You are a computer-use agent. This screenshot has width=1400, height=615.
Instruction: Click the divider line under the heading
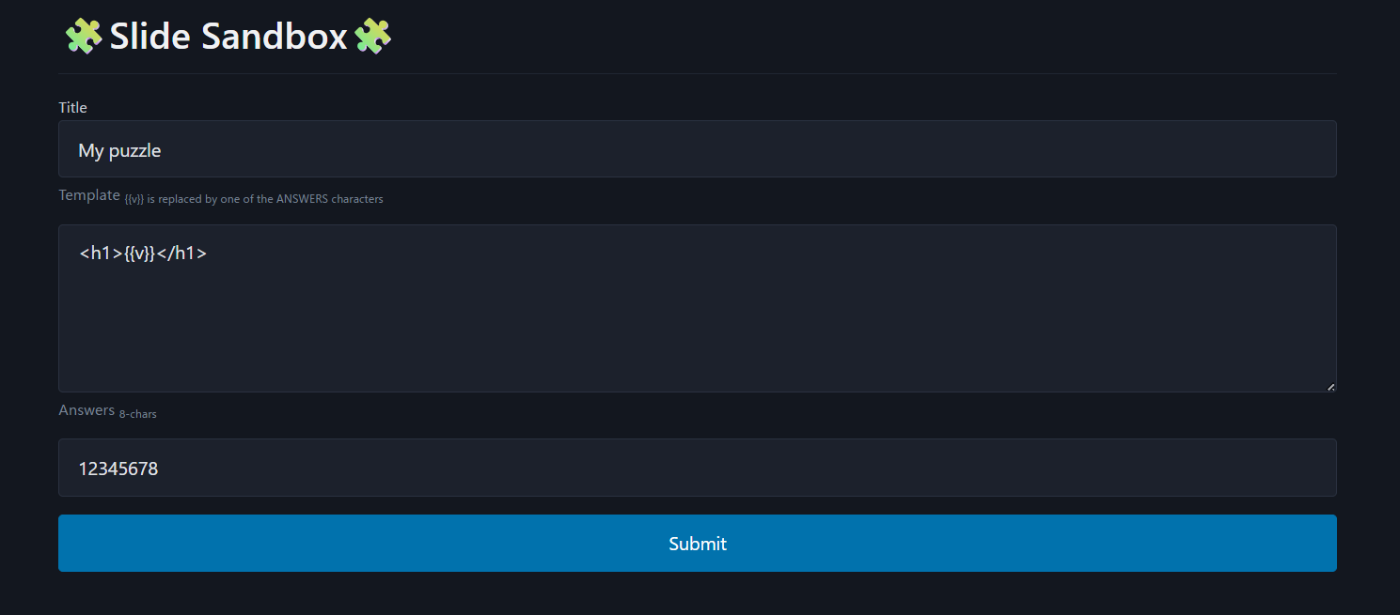[697, 74]
